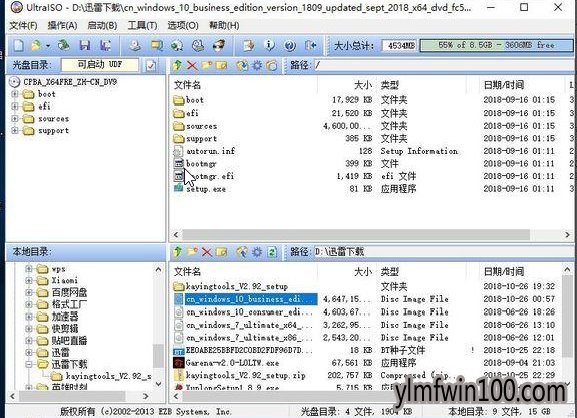
Task: Click rename icon in disc pane toolbar
Action: click(x=222, y=65)
